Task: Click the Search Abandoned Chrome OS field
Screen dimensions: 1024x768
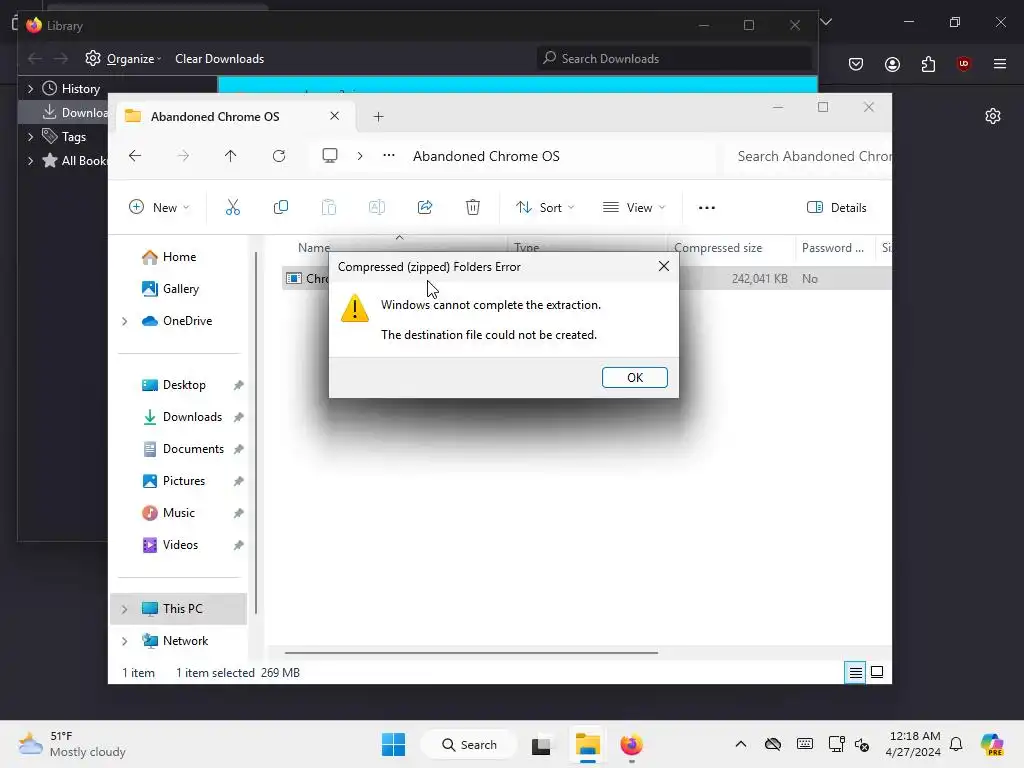Action: point(810,156)
